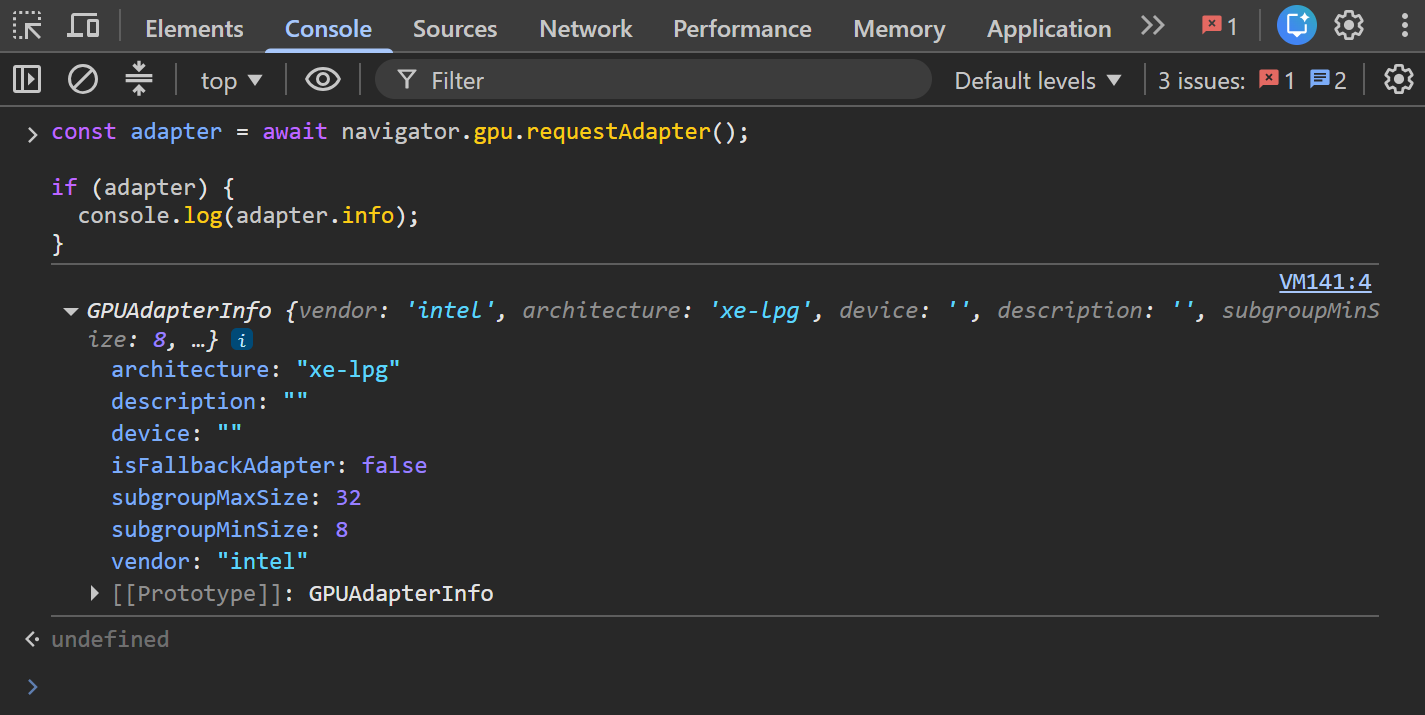Toggle the device toolbar icon
This screenshot has height=715, width=1425.
tap(83, 26)
